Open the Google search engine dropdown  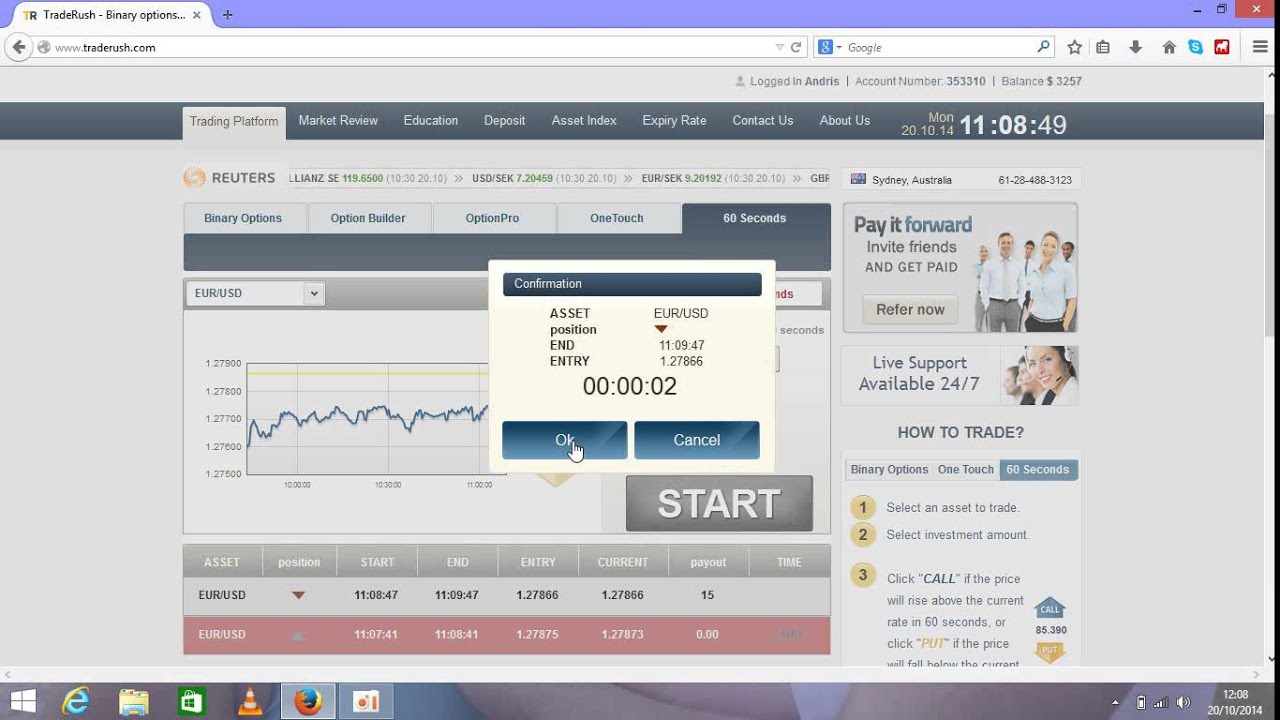(830, 47)
